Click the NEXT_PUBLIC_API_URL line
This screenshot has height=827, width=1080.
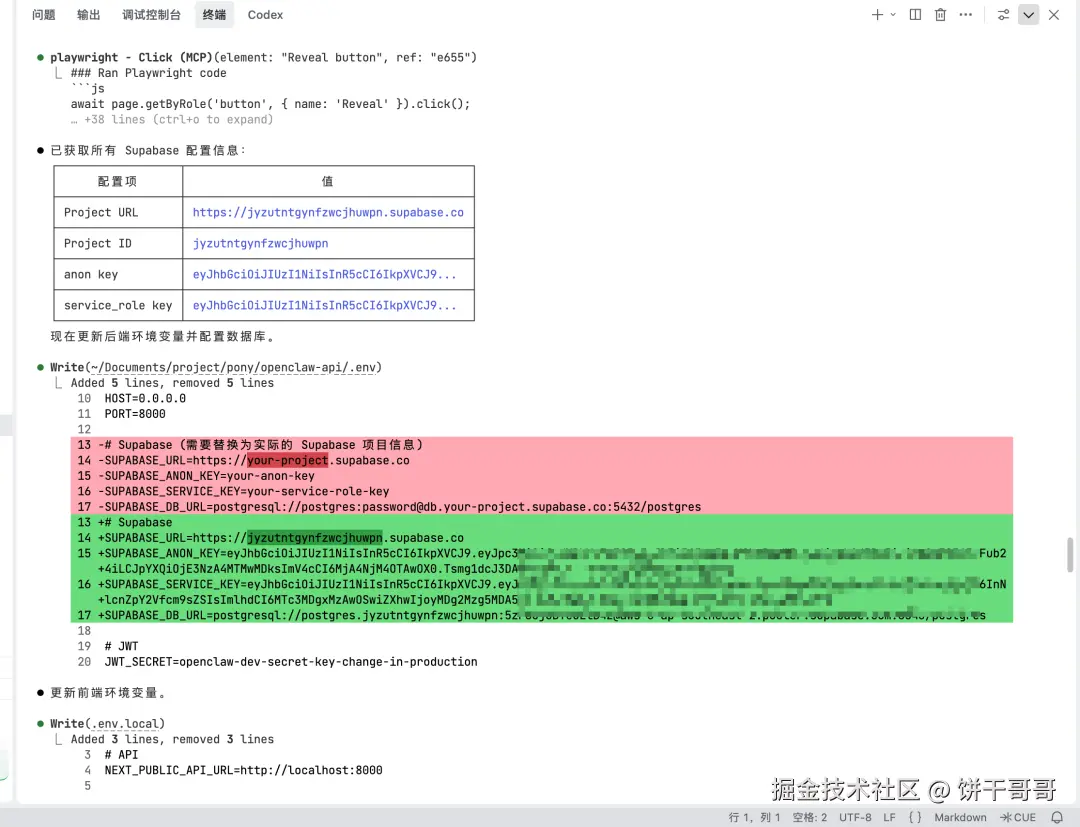[243, 770]
